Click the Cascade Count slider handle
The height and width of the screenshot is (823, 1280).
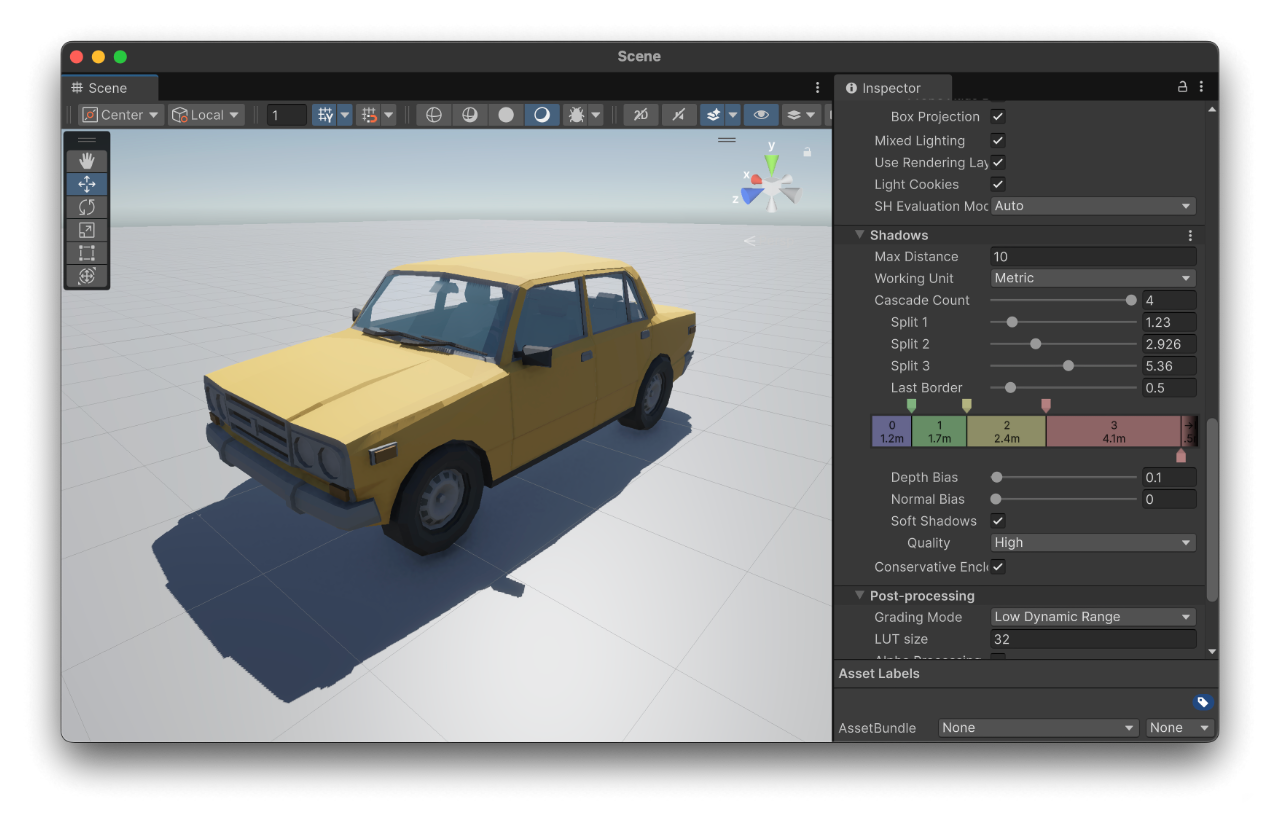click(x=1131, y=300)
